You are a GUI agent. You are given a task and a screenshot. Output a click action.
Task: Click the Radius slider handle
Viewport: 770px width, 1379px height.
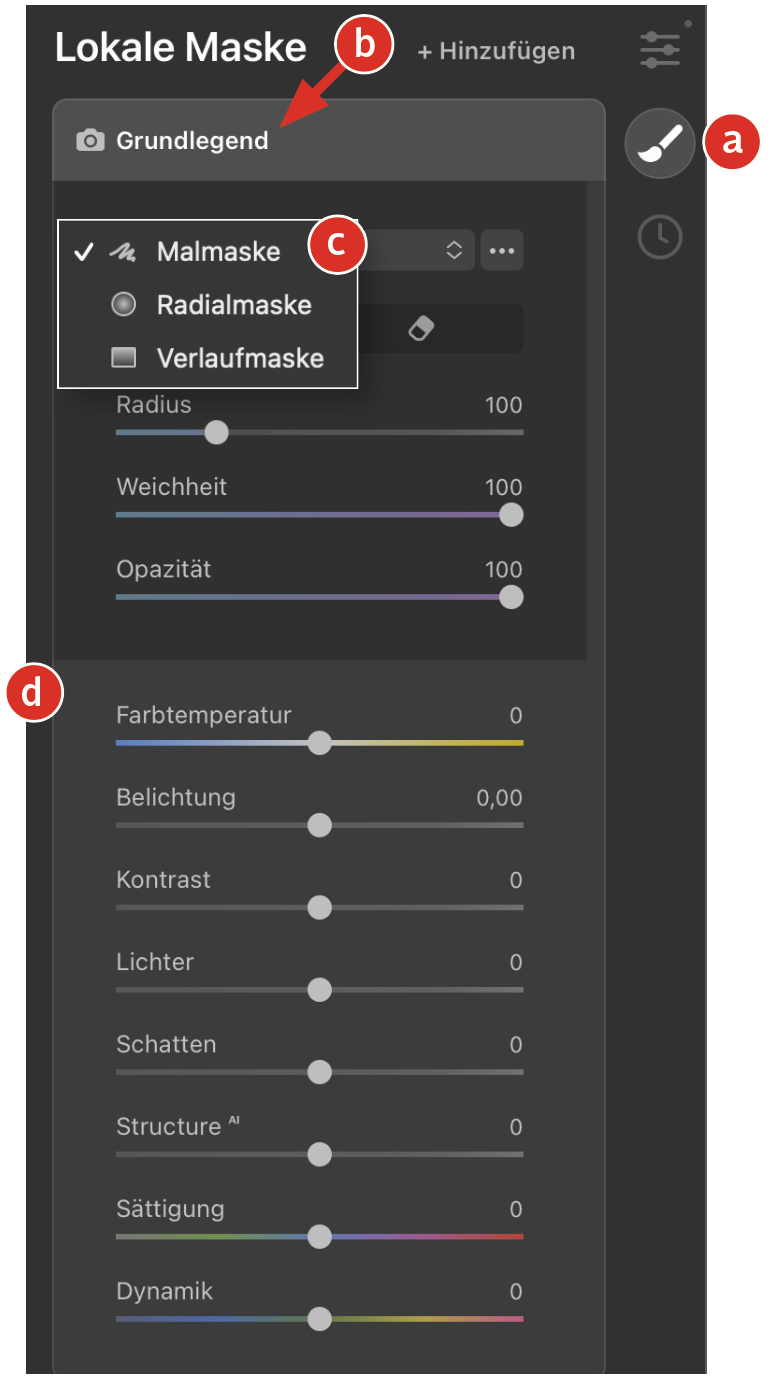216,433
